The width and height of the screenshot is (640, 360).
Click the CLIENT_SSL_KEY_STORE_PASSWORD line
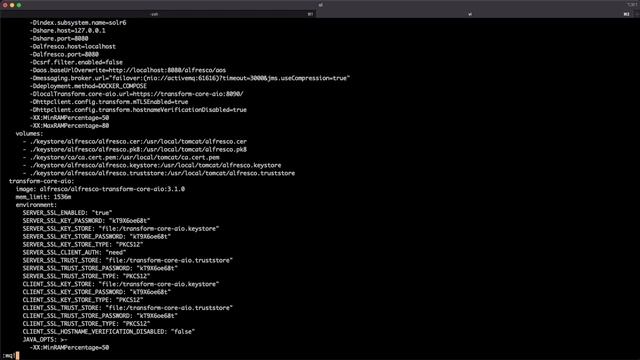coord(97,292)
